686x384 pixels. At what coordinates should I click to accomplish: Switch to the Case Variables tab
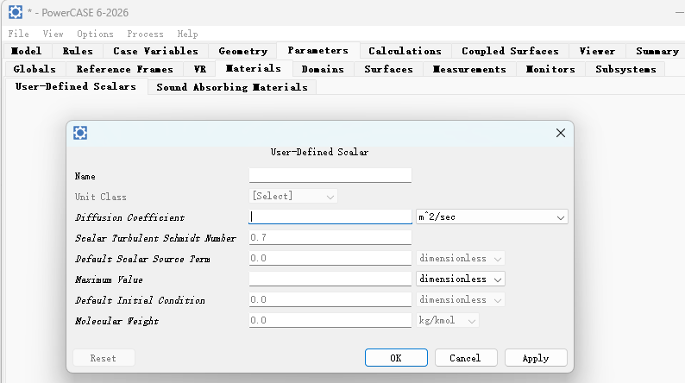[156, 51]
